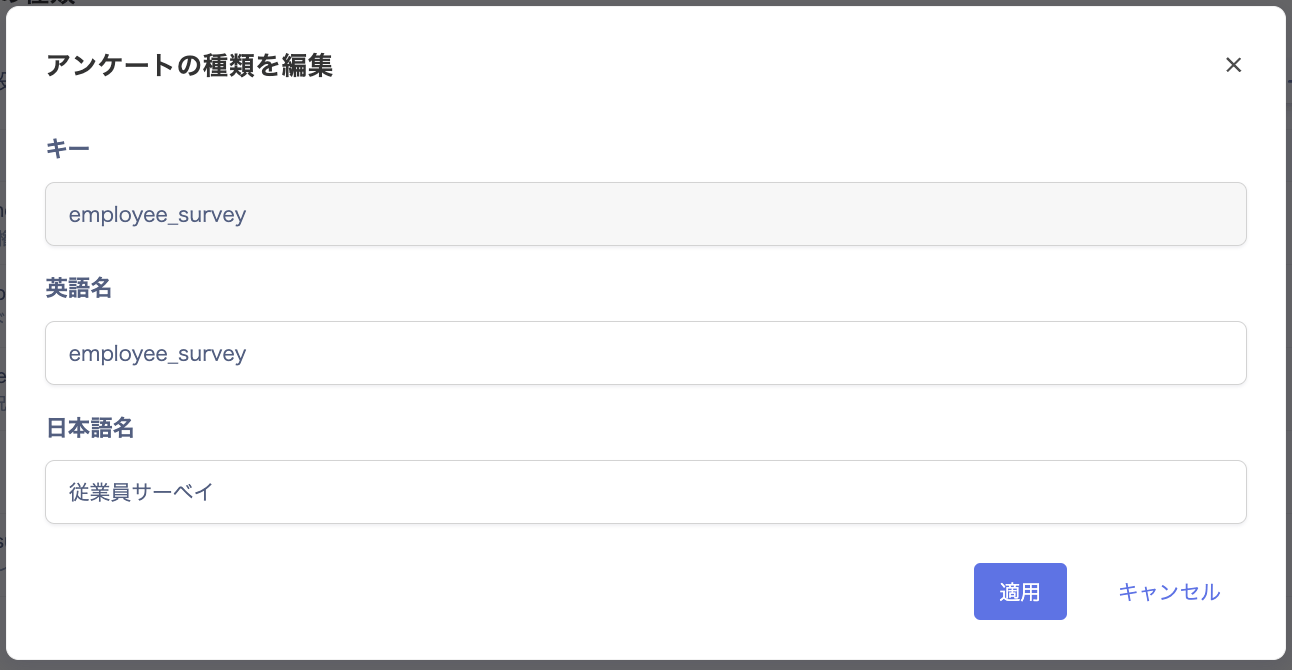Click blank dialog space left of 適用 button

point(500,592)
